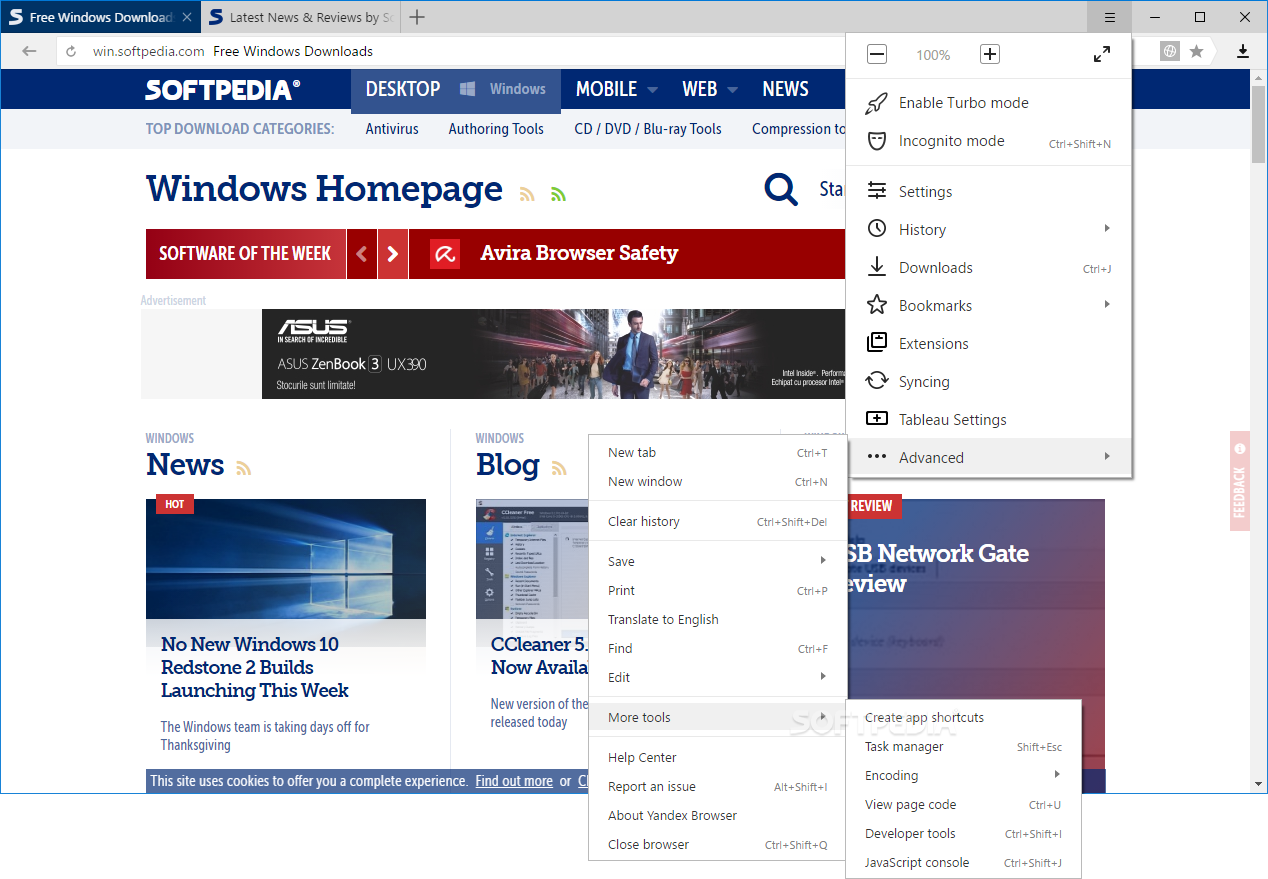
Task: Click the Find out more cookie link
Action: point(514,781)
